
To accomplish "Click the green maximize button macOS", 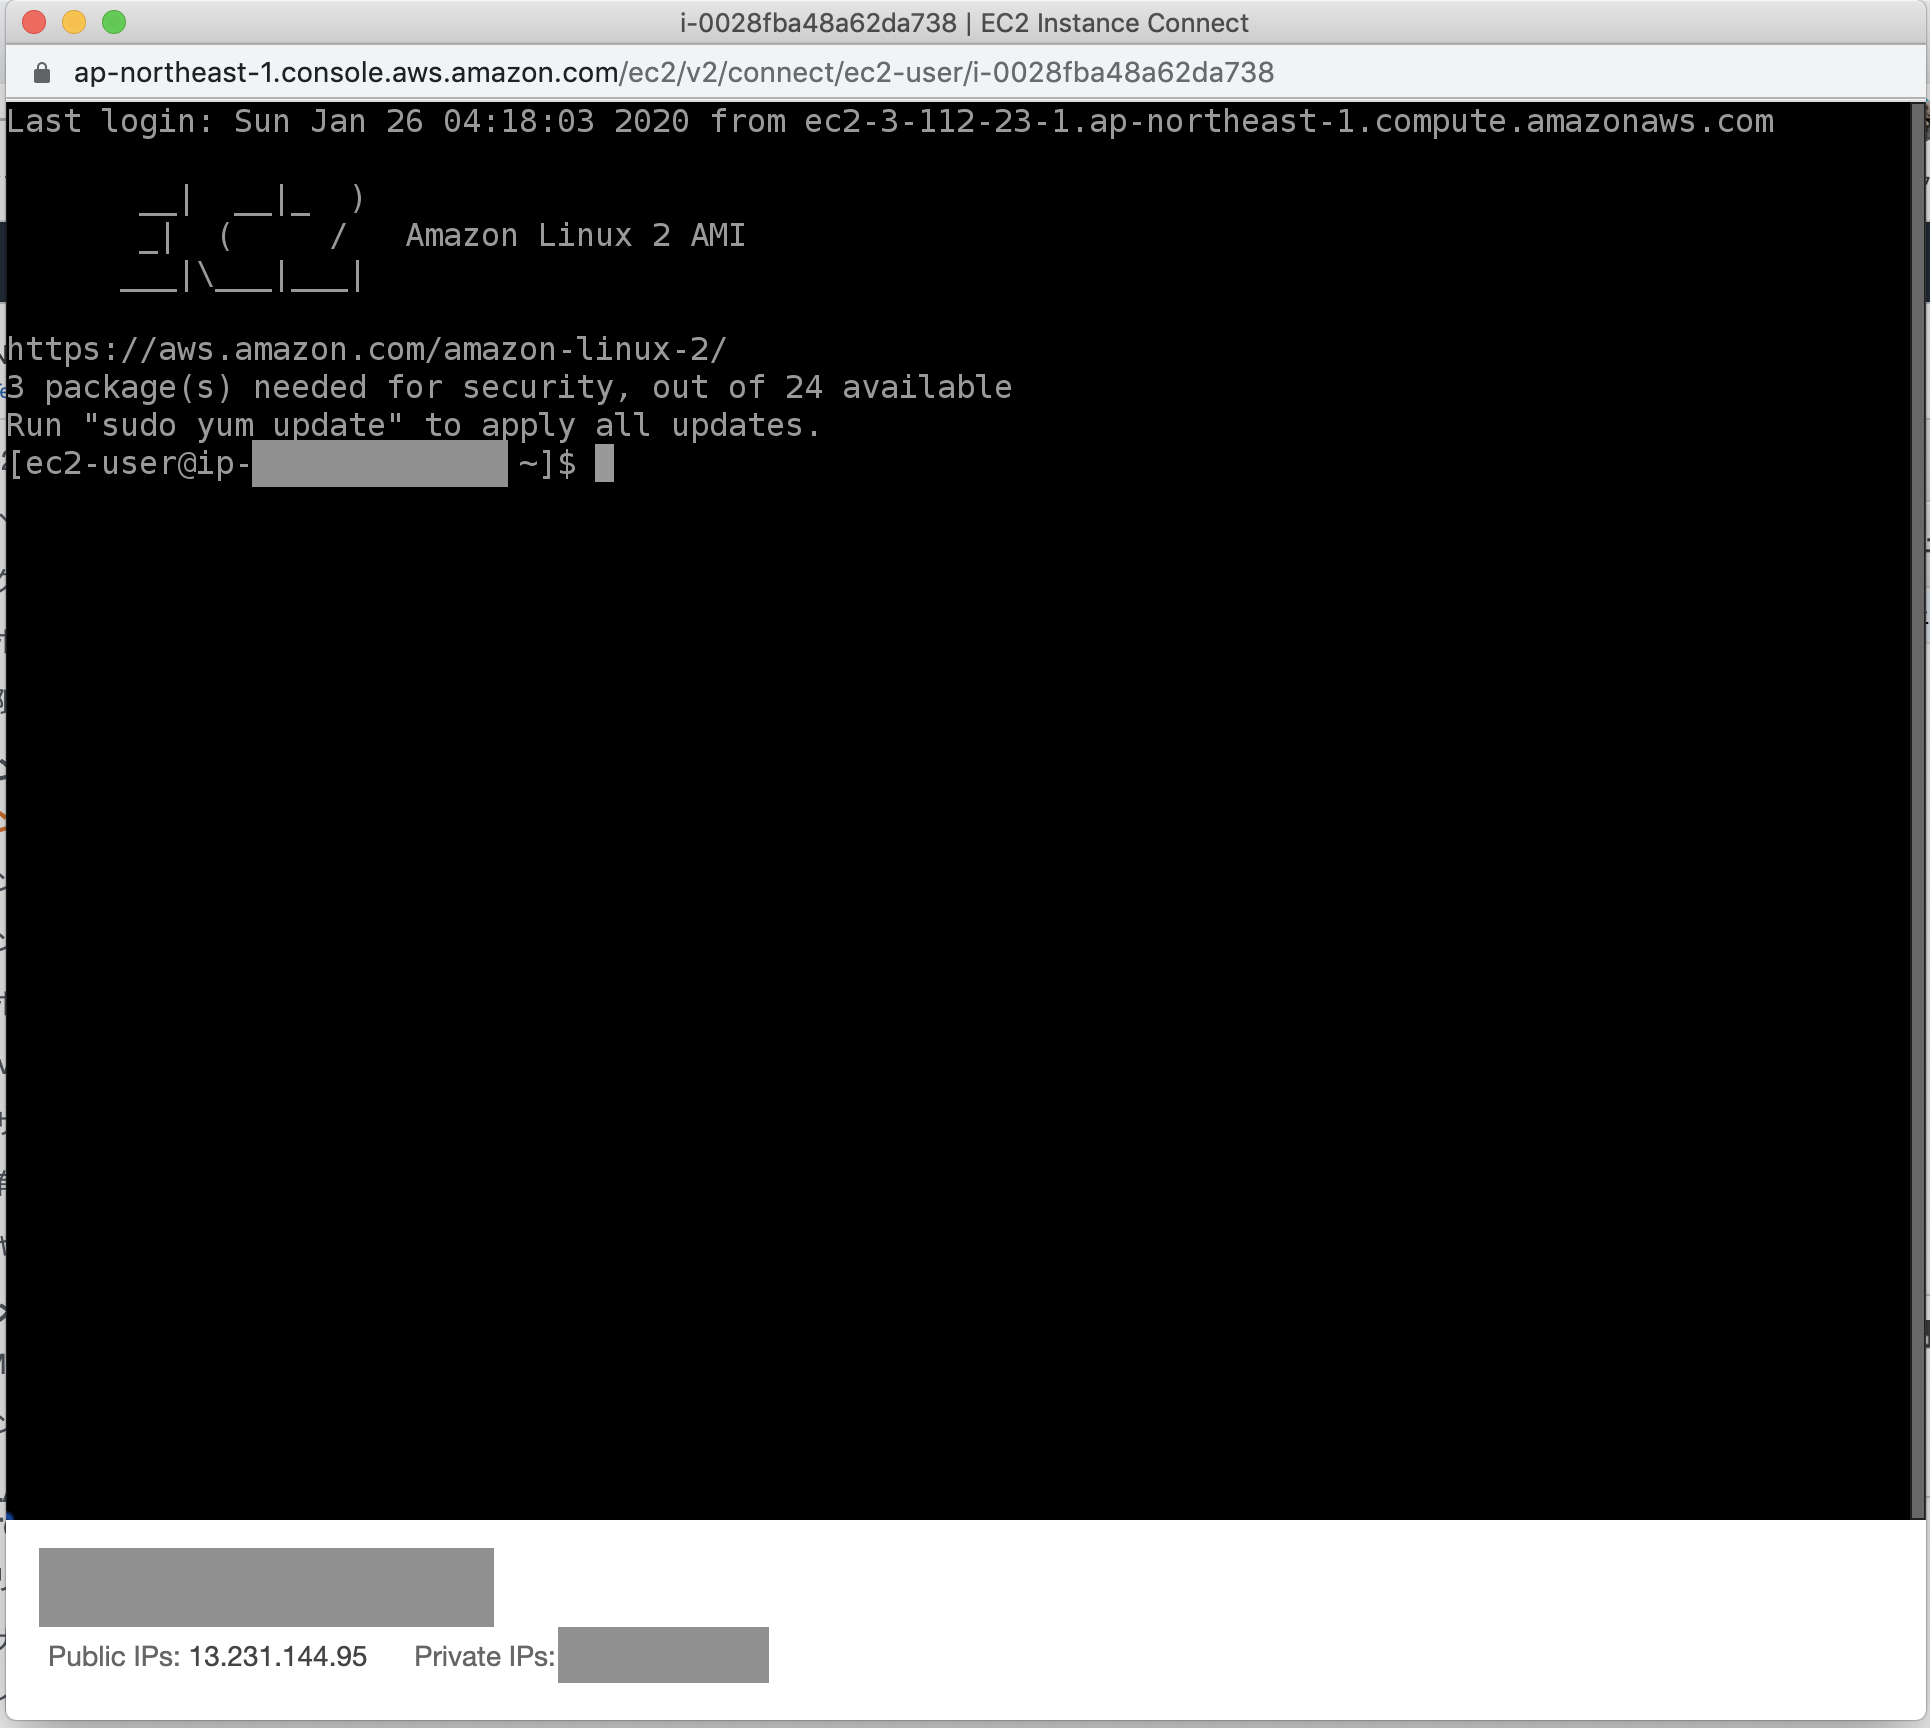I will [x=125, y=23].
